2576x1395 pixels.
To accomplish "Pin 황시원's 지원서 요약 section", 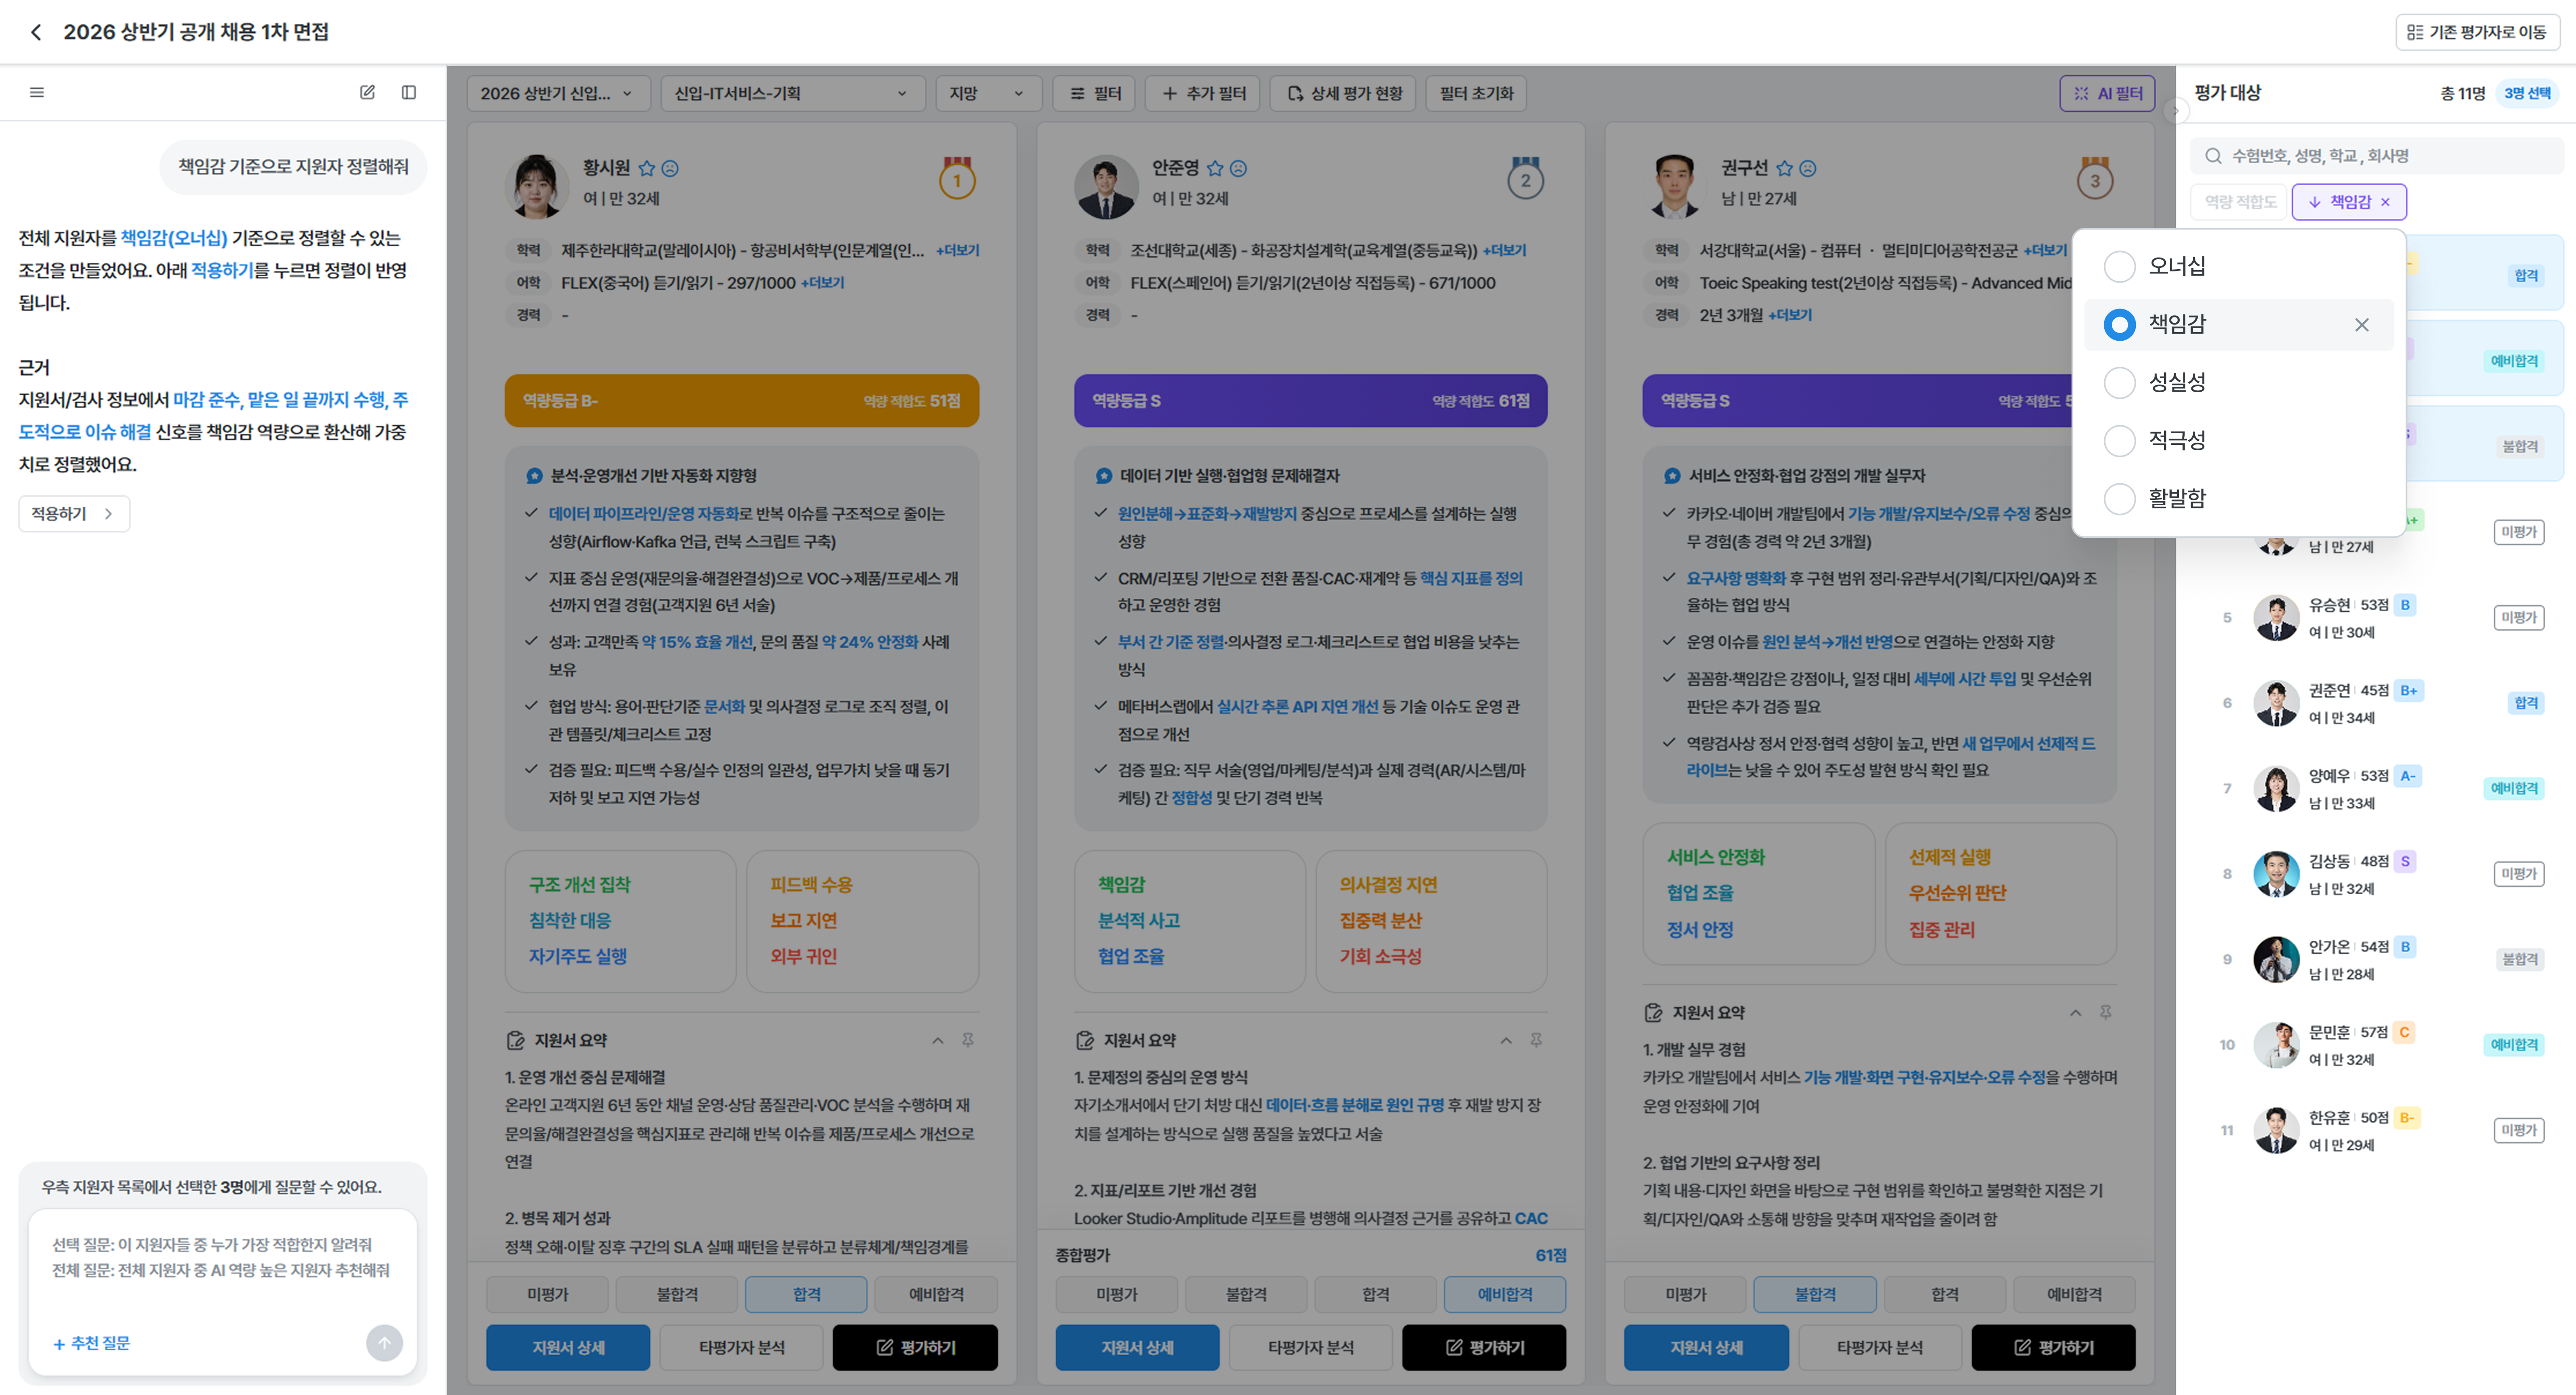I will point(968,1040).
